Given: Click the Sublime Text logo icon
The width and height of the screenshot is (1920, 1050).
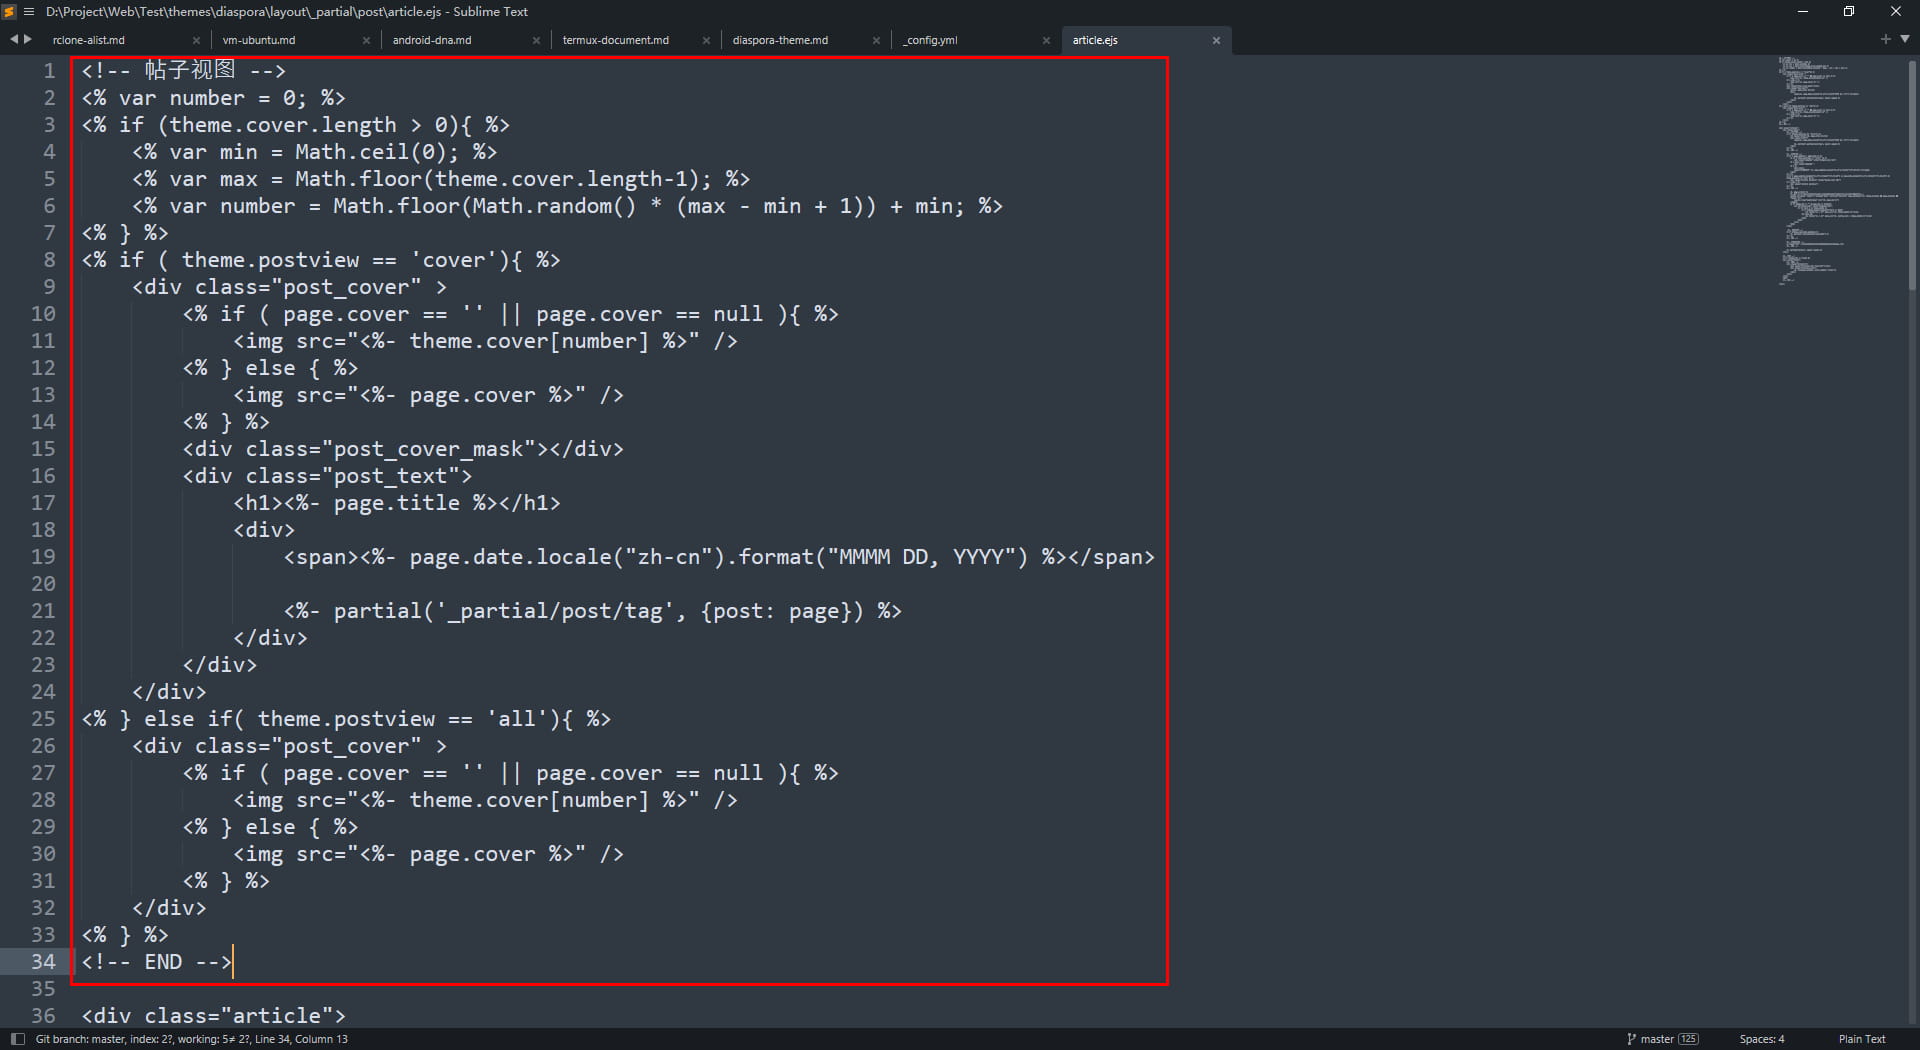Looking at the screenshot, I should [x=10, y=12].
